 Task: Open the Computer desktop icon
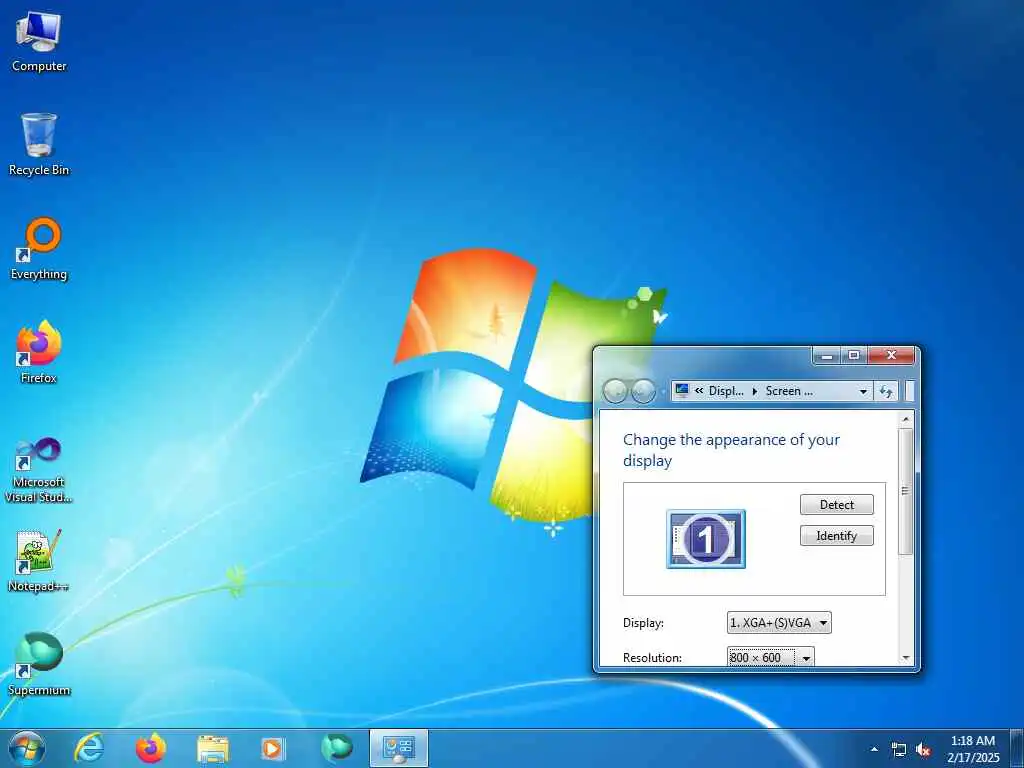pos(39,40)
